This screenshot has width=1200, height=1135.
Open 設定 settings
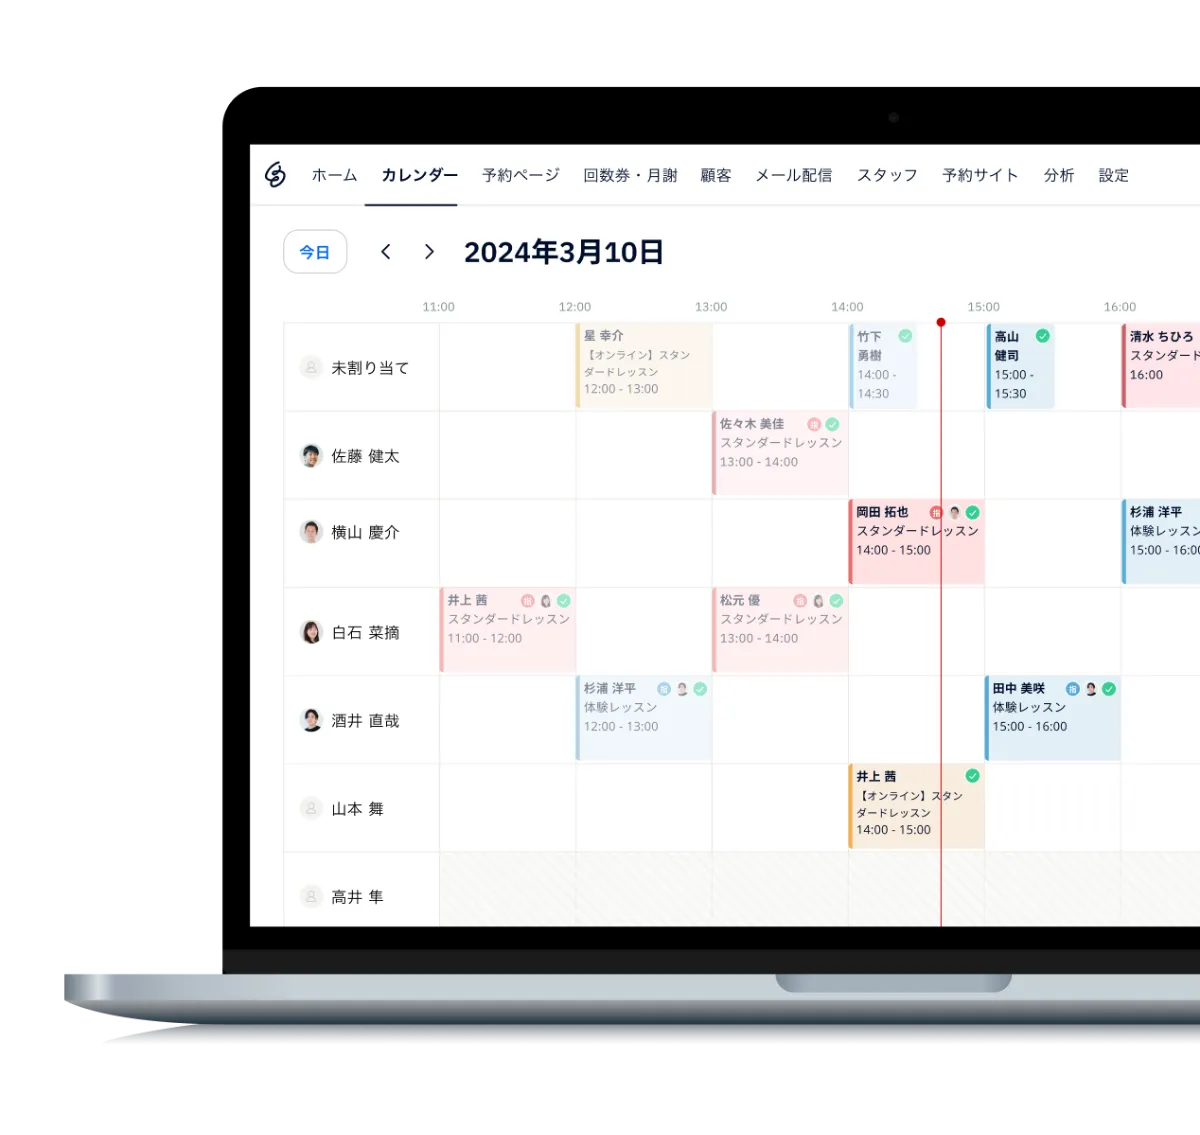tap(1114, 175)
